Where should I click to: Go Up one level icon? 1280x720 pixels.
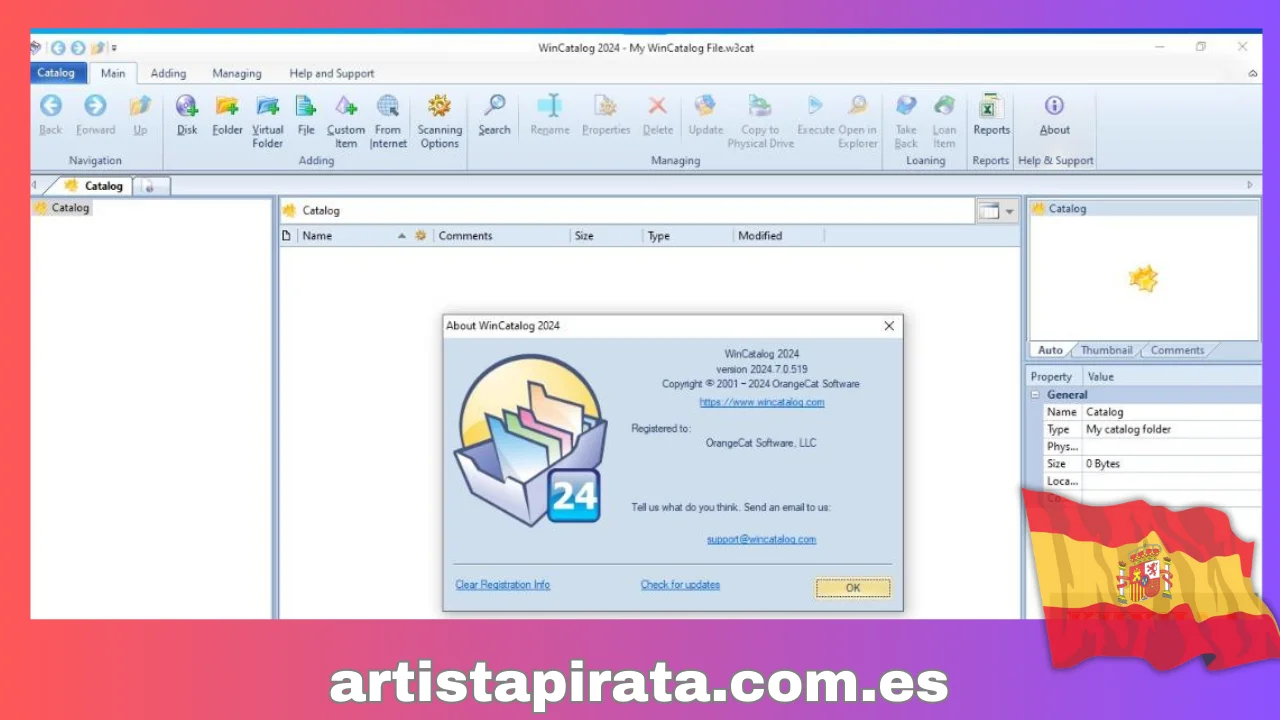[140, 115]
